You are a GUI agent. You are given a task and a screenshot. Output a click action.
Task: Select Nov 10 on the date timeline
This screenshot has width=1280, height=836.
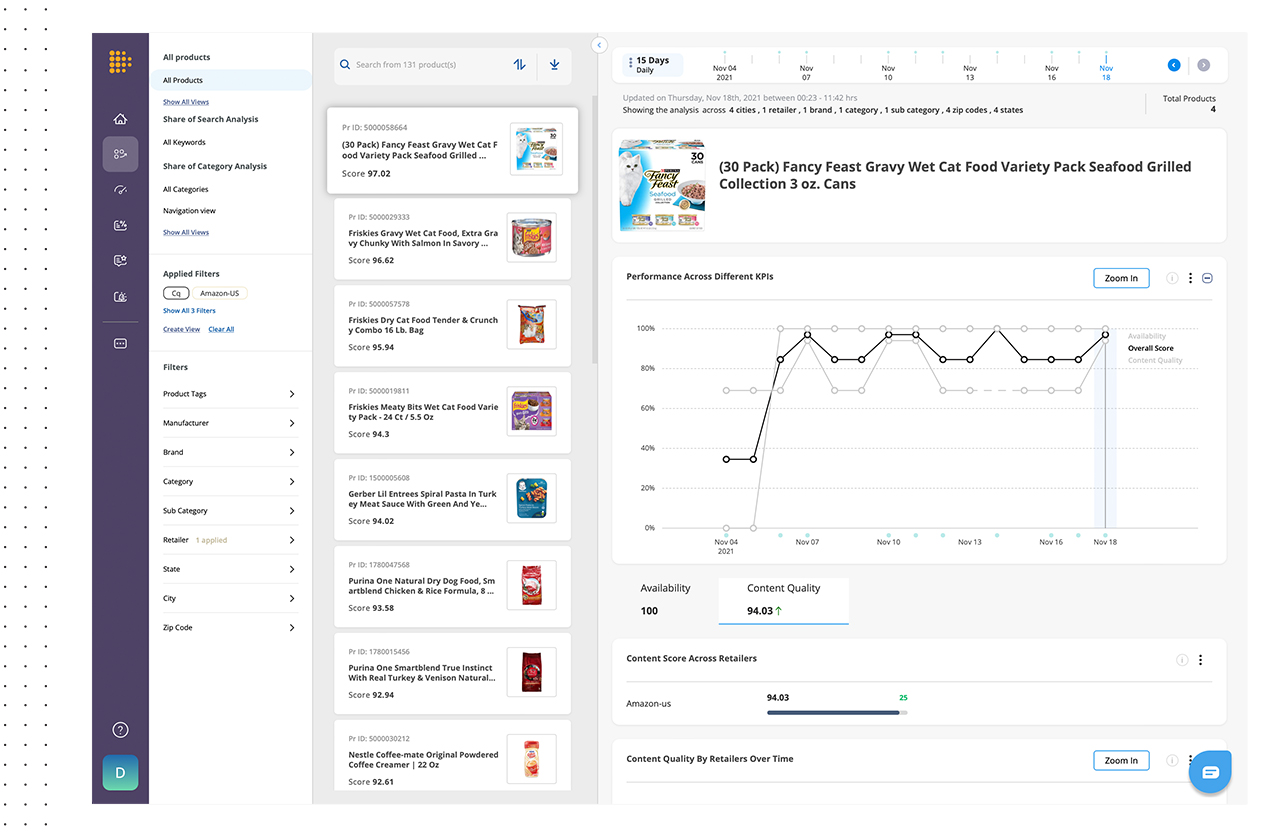click(x=888, y=72)
